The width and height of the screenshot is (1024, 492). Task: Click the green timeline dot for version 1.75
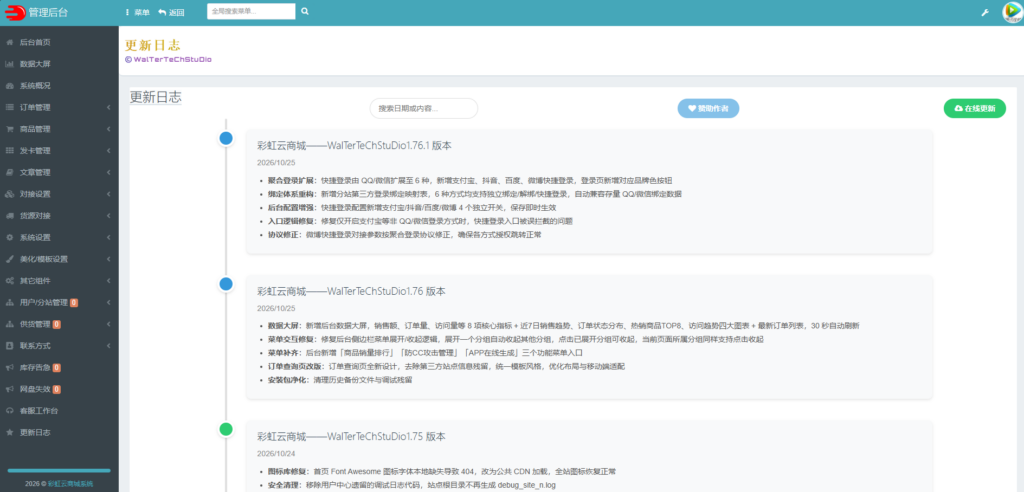pyautogui.click(x=226, y=429)
